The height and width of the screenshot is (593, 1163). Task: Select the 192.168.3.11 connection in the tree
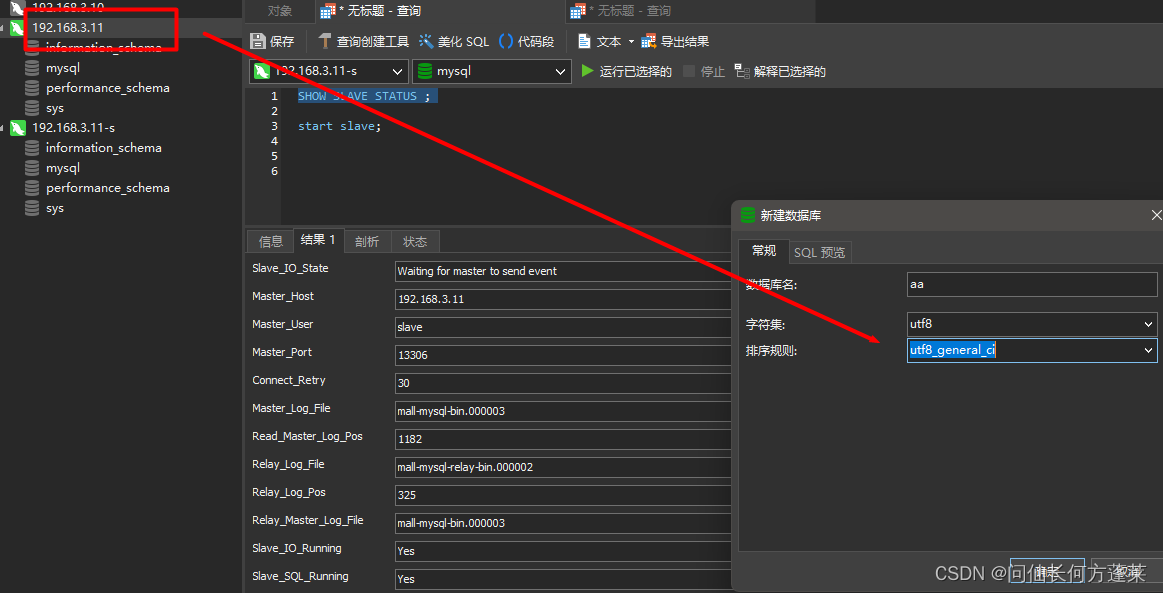67,27
